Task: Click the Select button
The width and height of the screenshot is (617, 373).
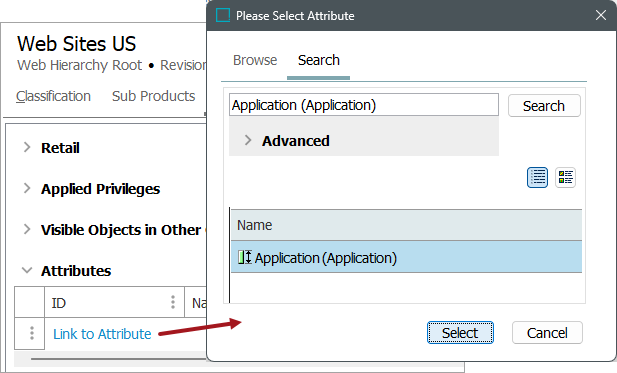Action: (x=460, y=333)
